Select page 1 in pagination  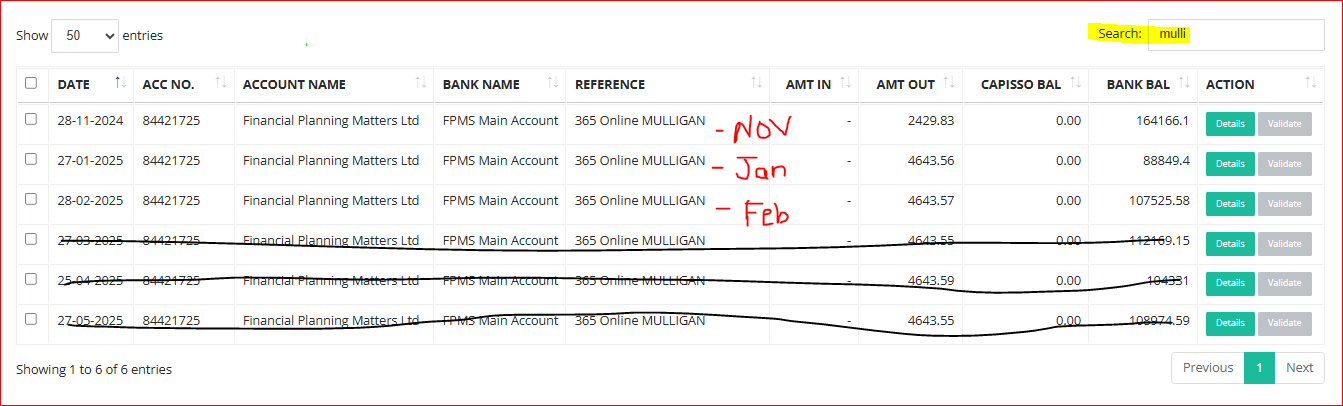point(1259,367)
